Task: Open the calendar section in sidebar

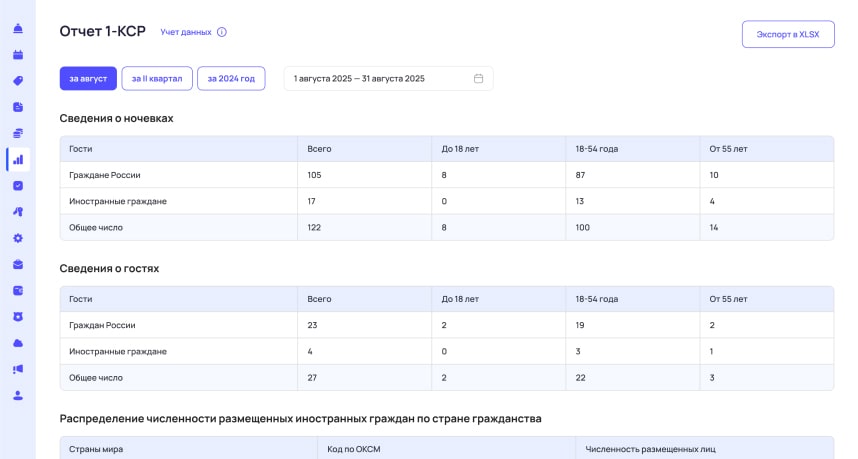Action: click(x=18, y=55)
